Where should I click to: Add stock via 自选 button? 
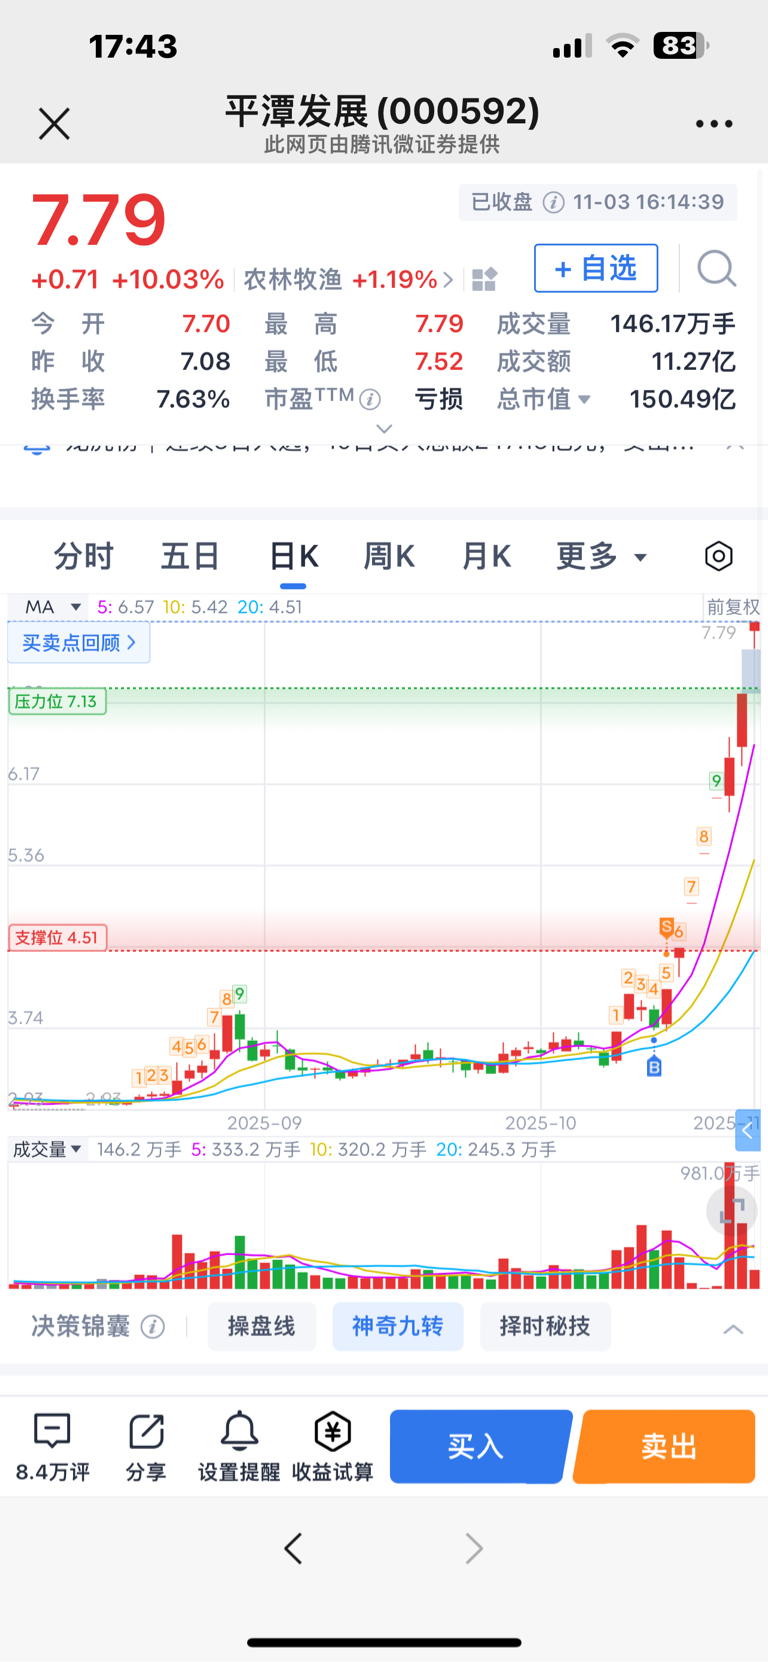596,268
